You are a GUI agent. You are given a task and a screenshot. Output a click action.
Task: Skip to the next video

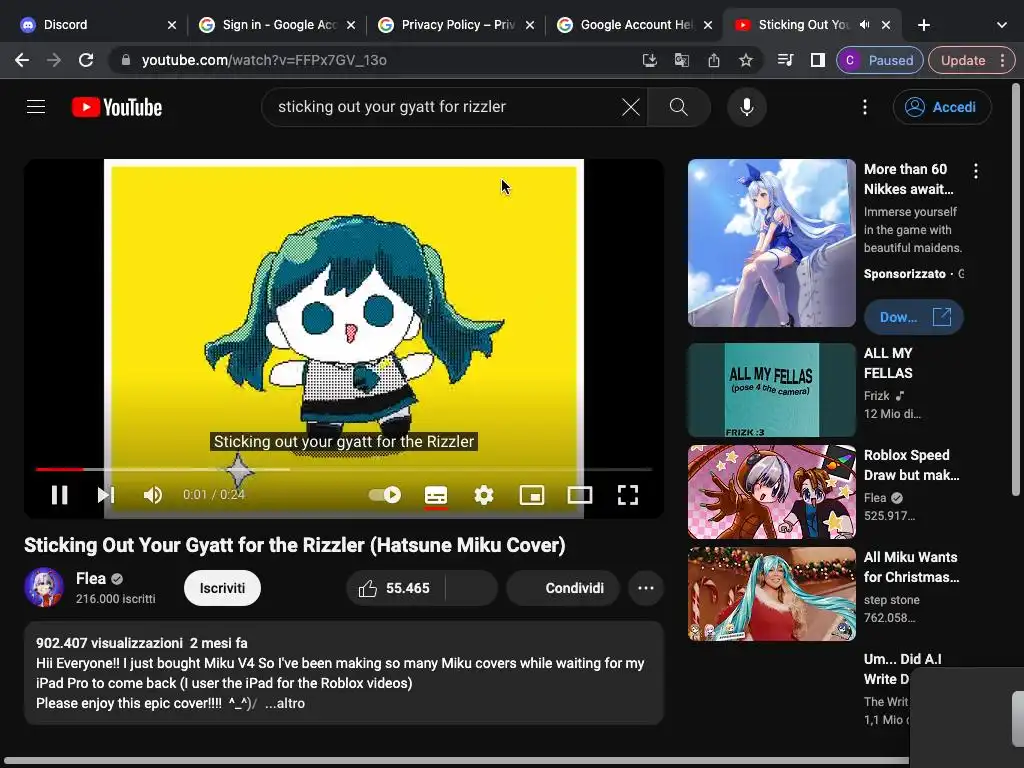point(106,495)
